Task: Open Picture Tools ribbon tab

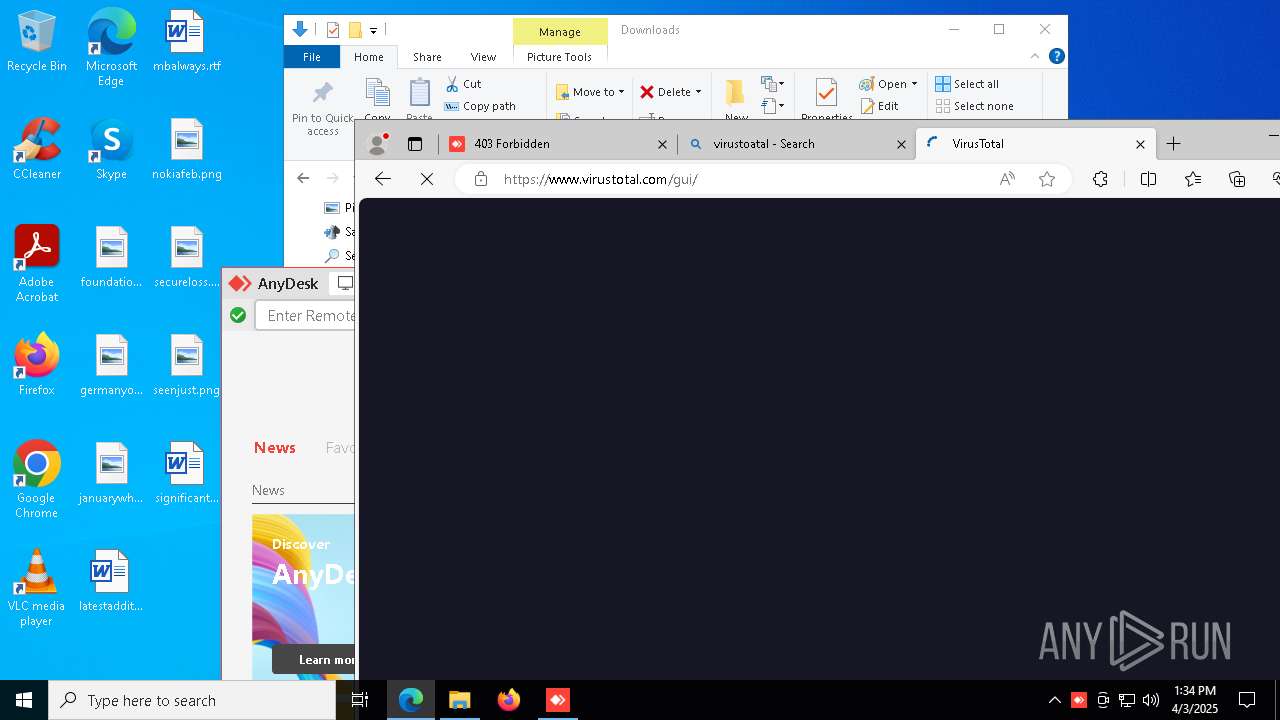Action: 559,57
